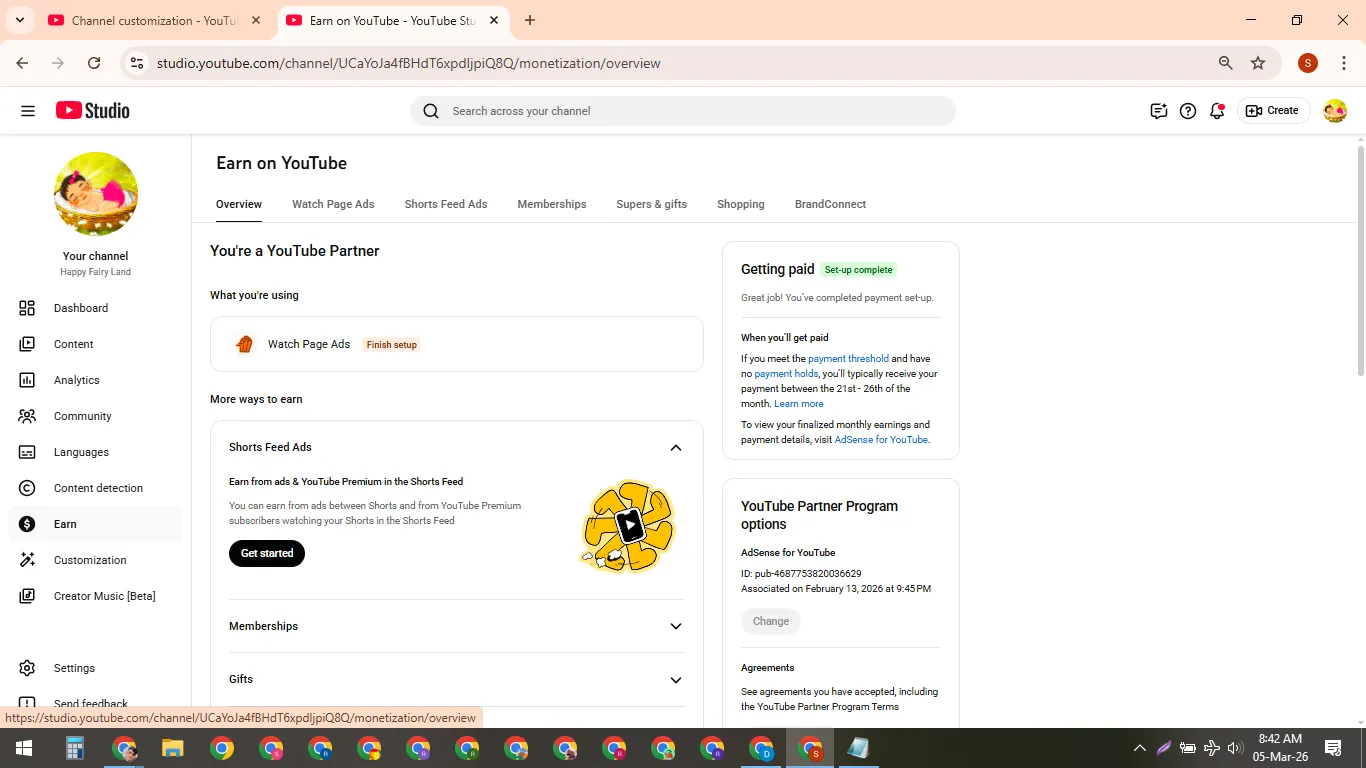Open the AdSense for YouTube link

tap(881, 440)
